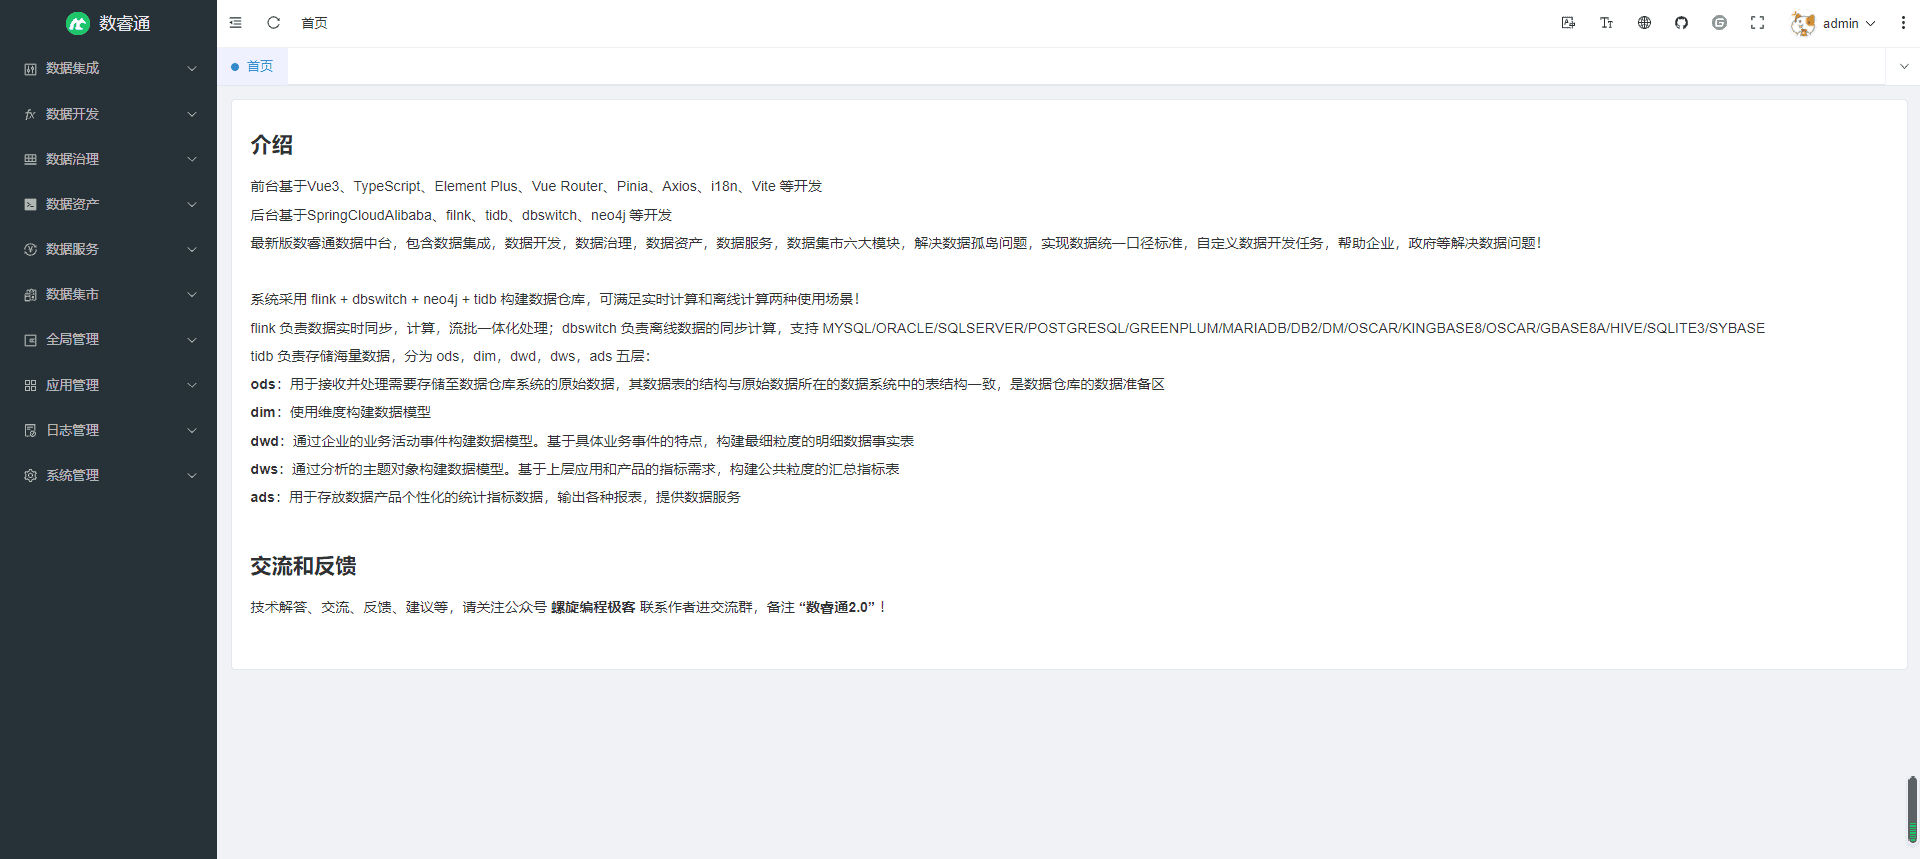Click the line starting with 系统采用 flink
This screenshot has width=1920, height=859.
click(555, 299)
